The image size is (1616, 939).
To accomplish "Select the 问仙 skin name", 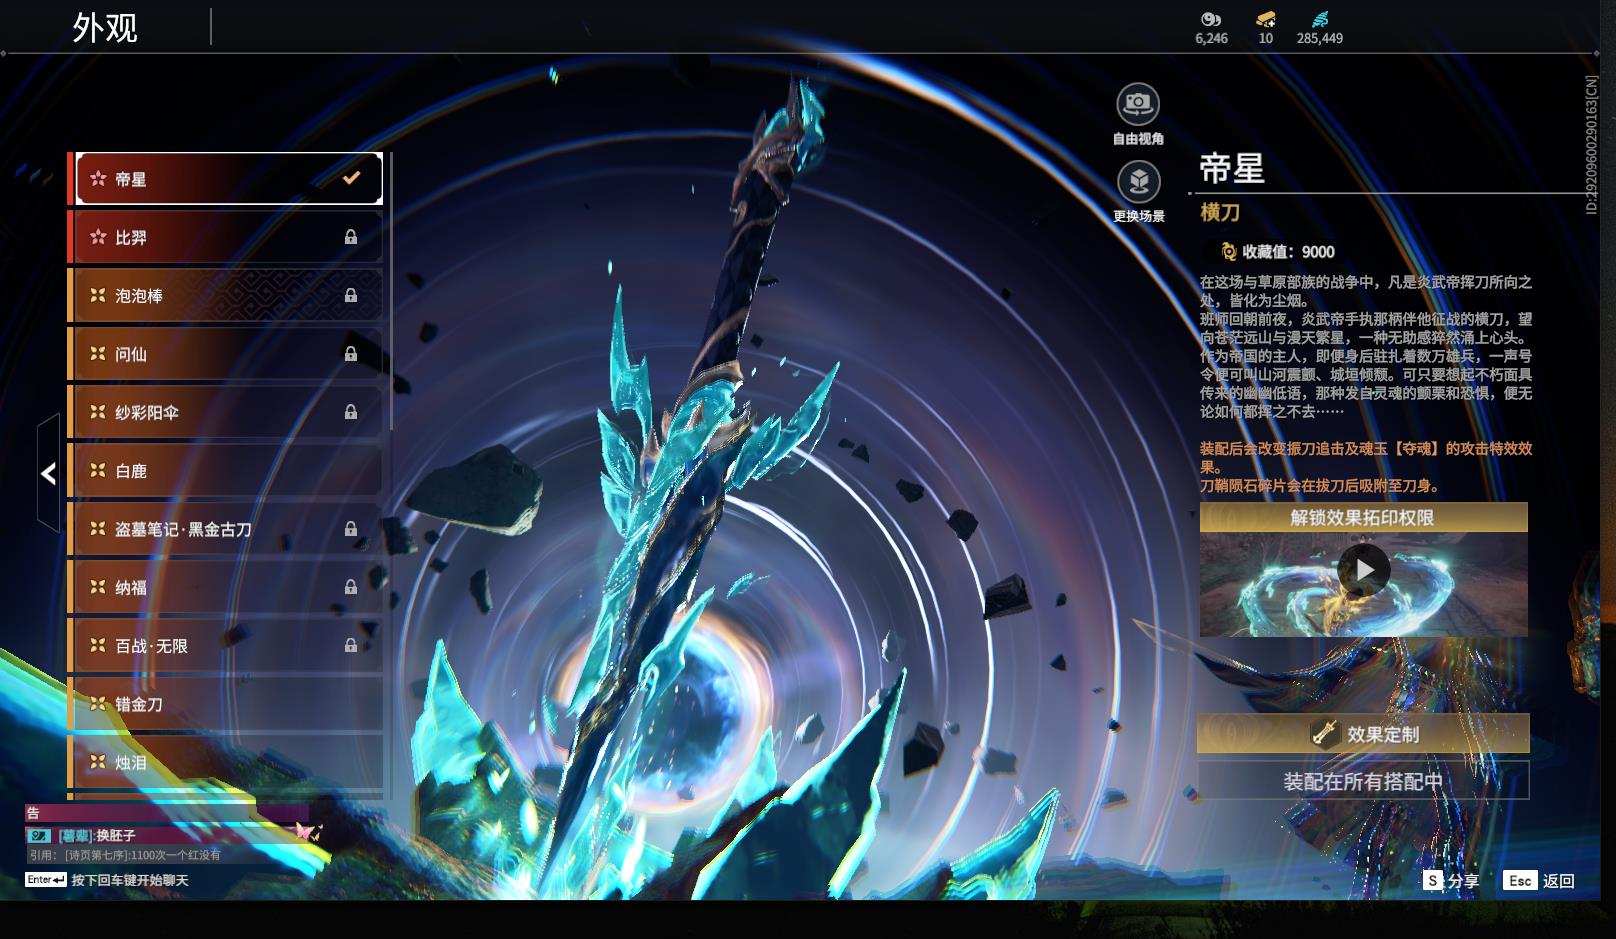I will click(131, 354).
